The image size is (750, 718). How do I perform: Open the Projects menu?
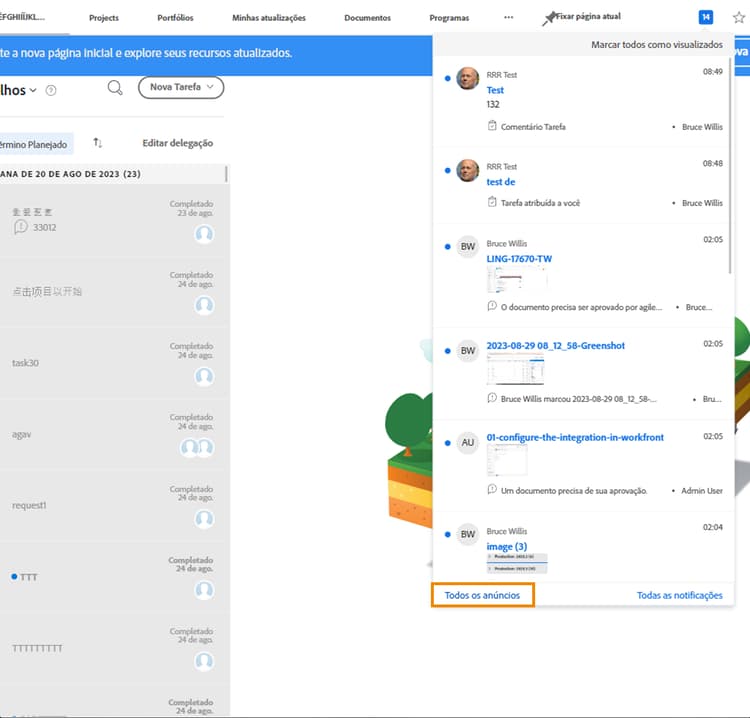[104, 18]
